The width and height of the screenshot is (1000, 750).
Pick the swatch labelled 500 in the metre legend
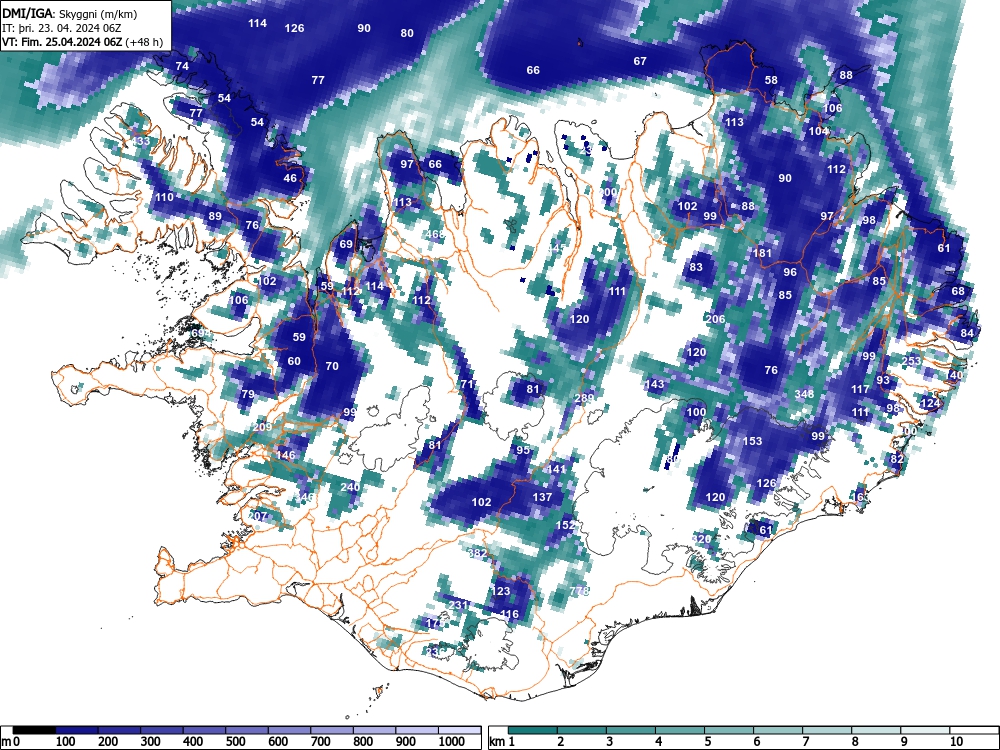[247, 730]
